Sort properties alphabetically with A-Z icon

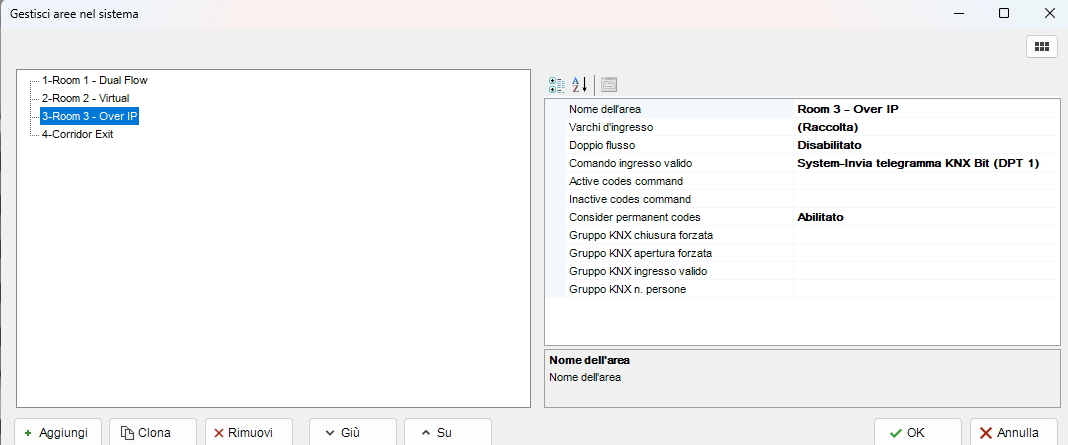tap(579, 85)
